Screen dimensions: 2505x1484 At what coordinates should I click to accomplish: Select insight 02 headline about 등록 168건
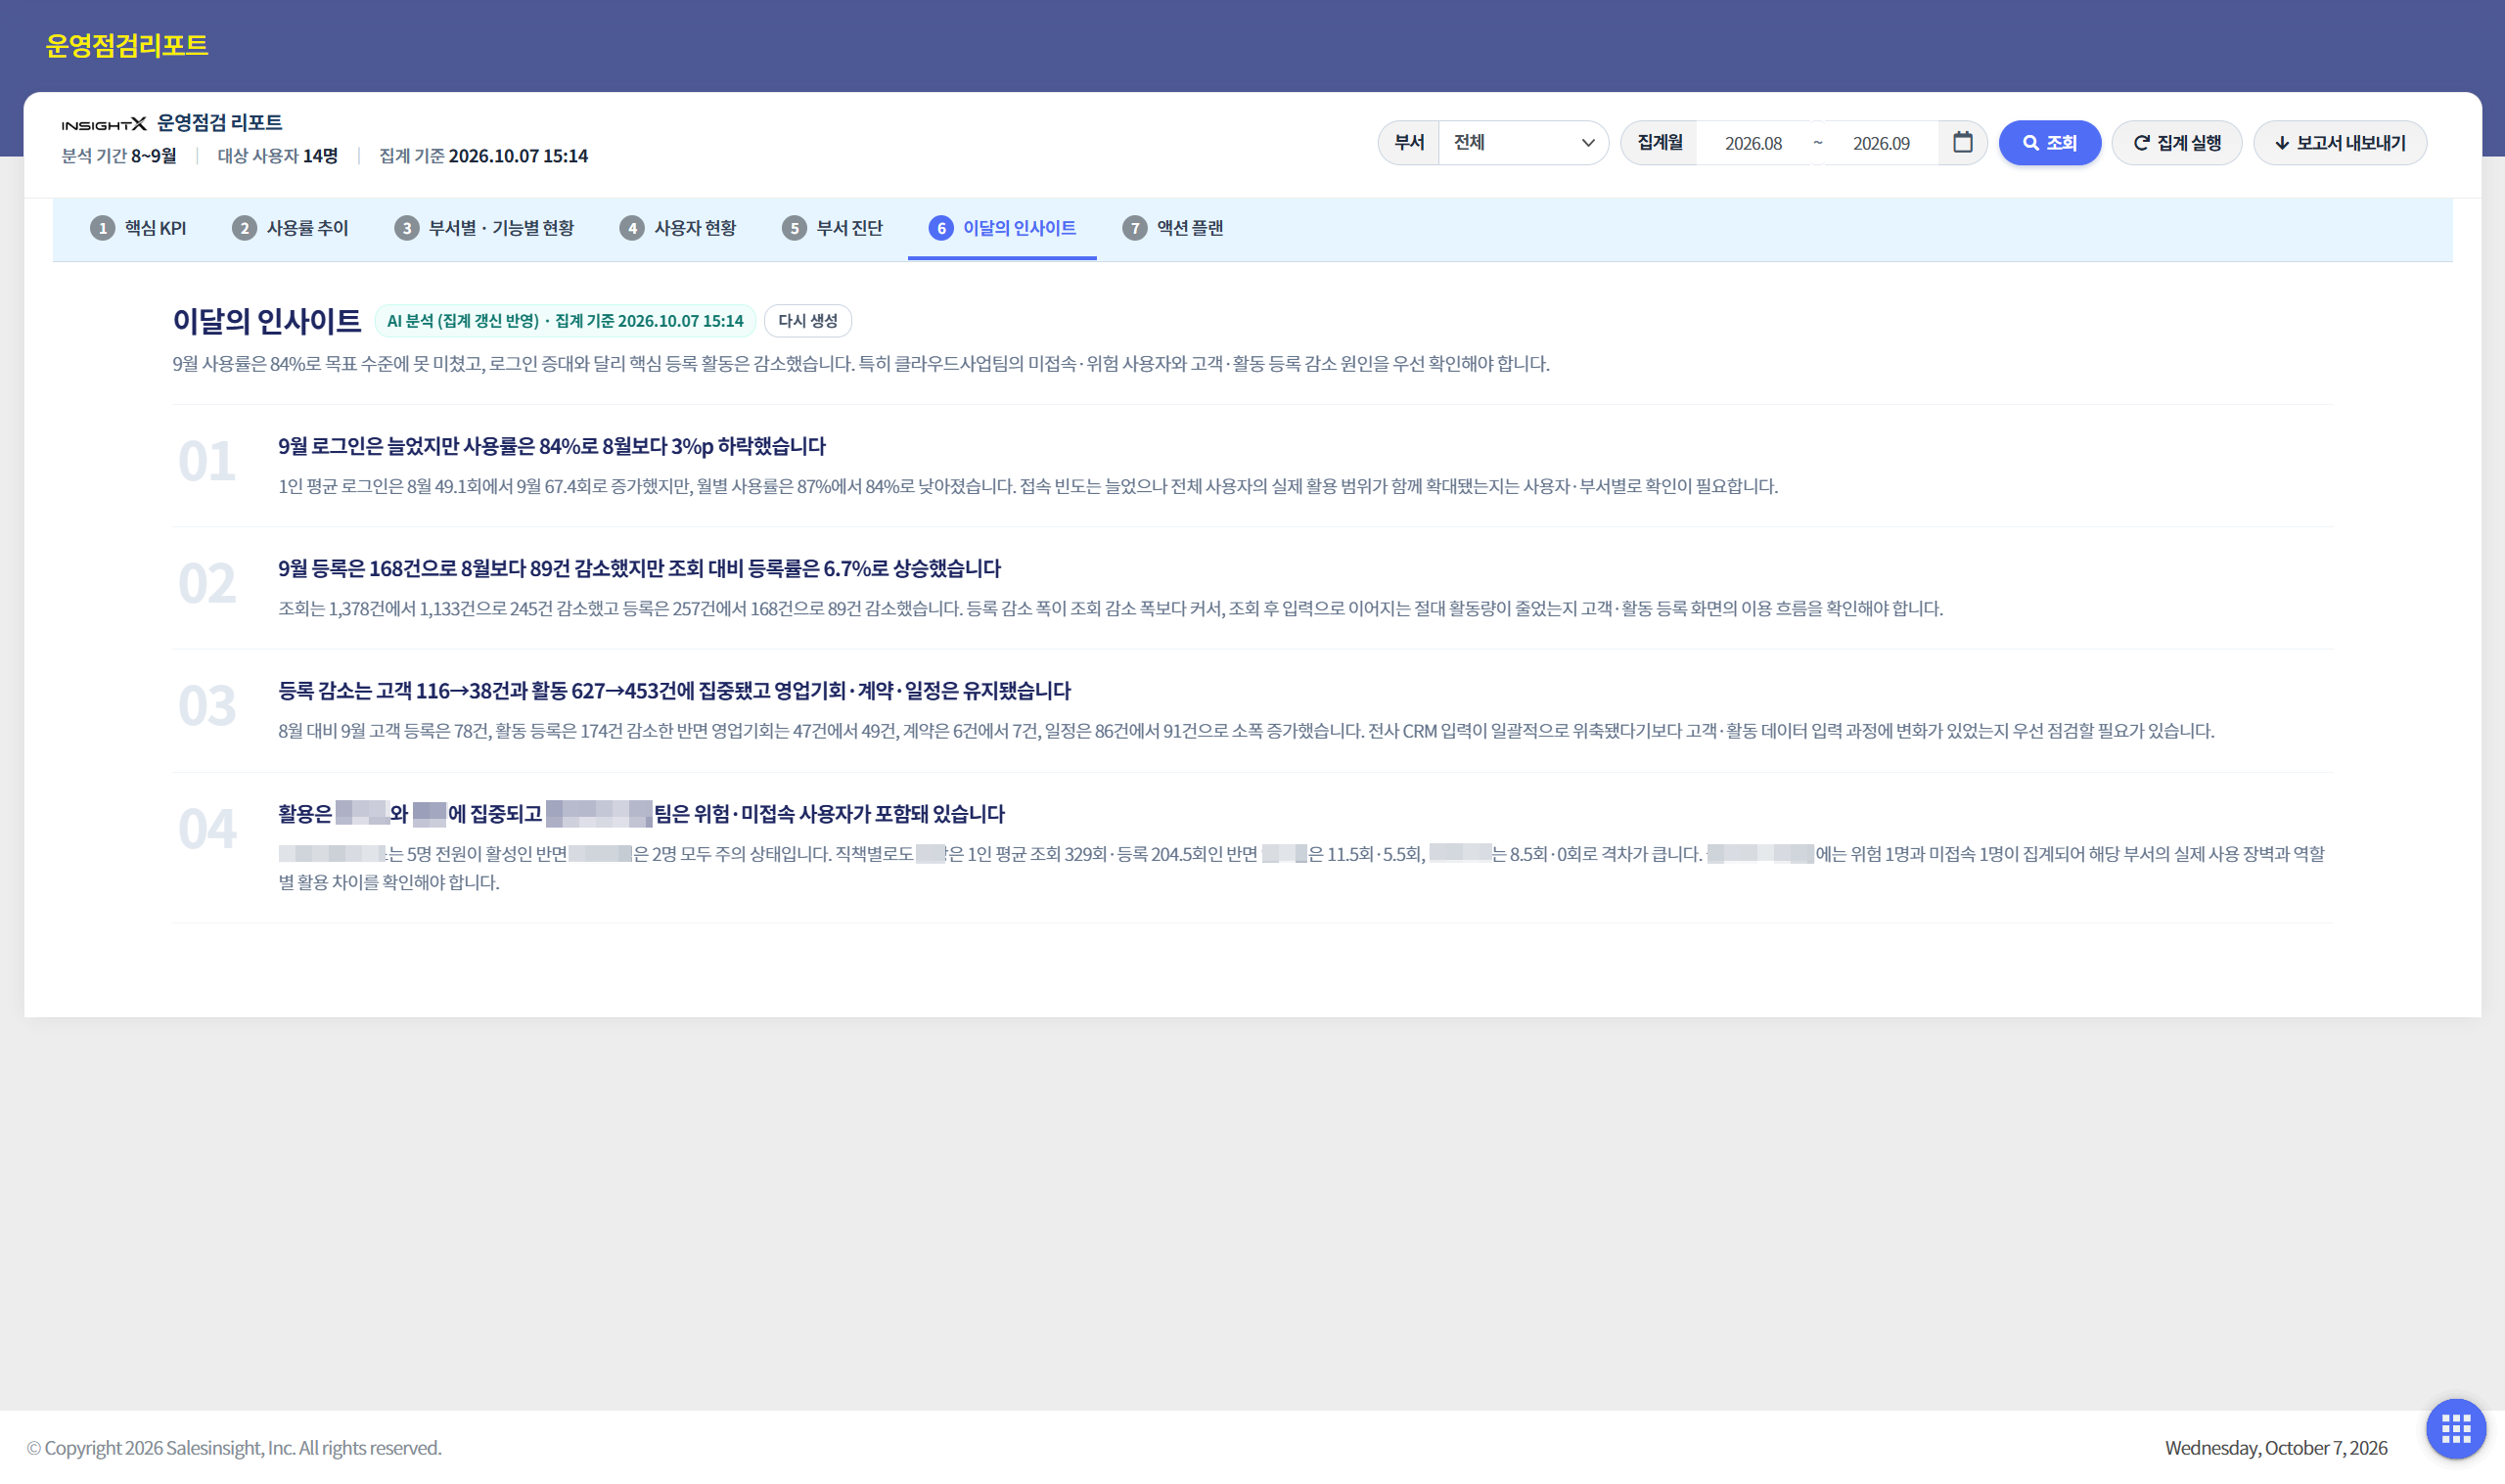pos(639,568)
